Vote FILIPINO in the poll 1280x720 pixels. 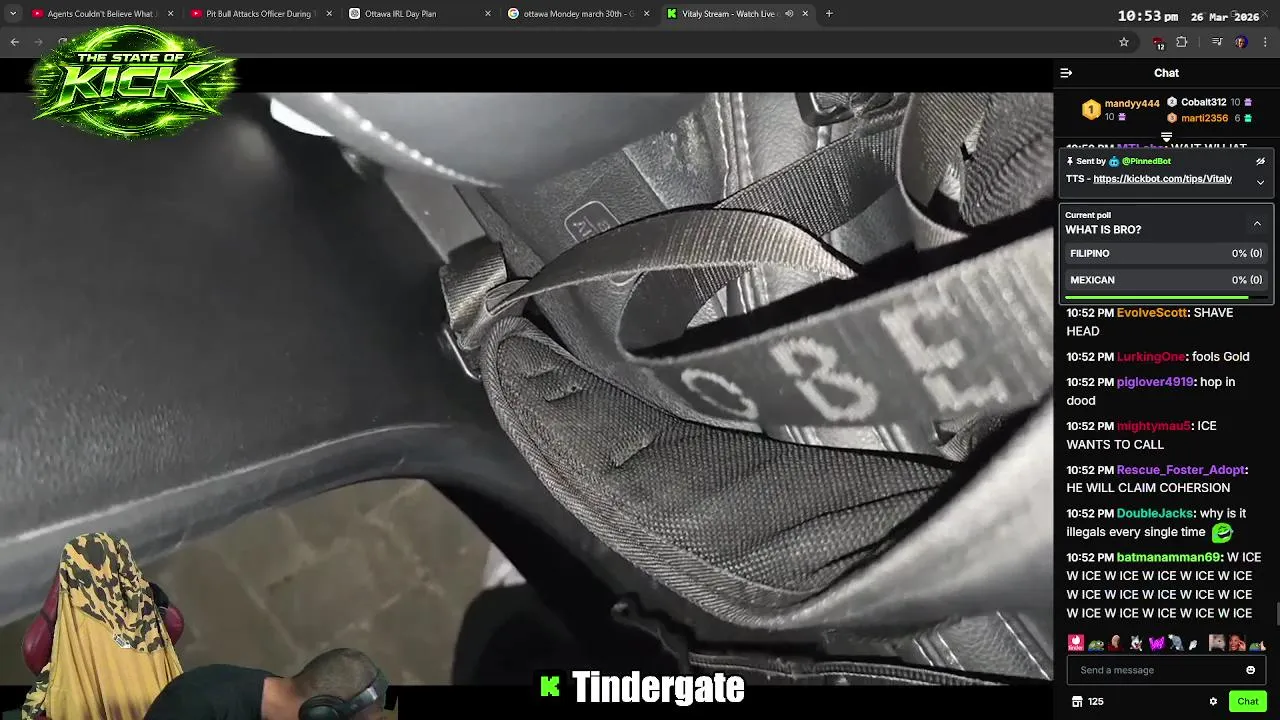[x=1166, y=254]
